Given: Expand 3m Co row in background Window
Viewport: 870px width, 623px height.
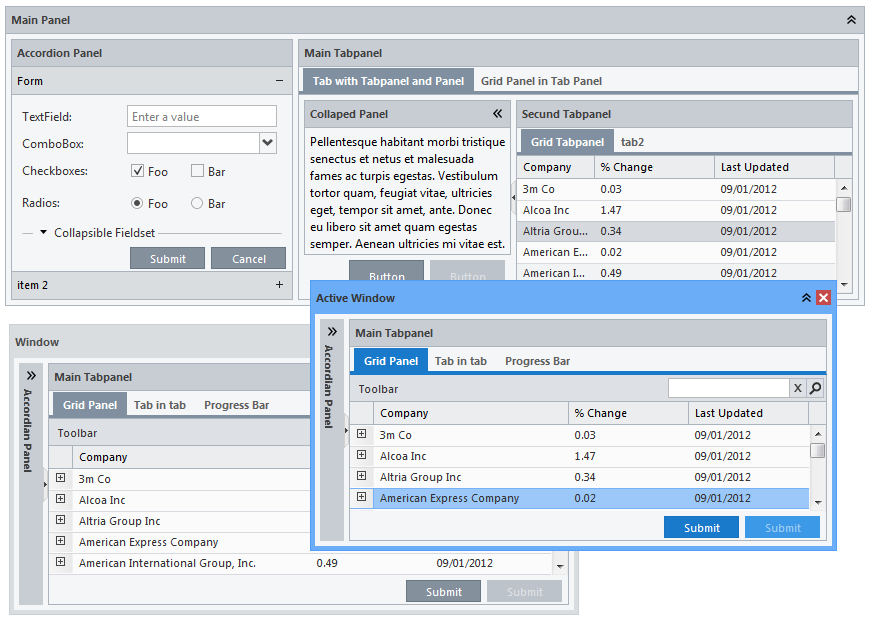Looking at the screenshot, I should tap(60, 478).
